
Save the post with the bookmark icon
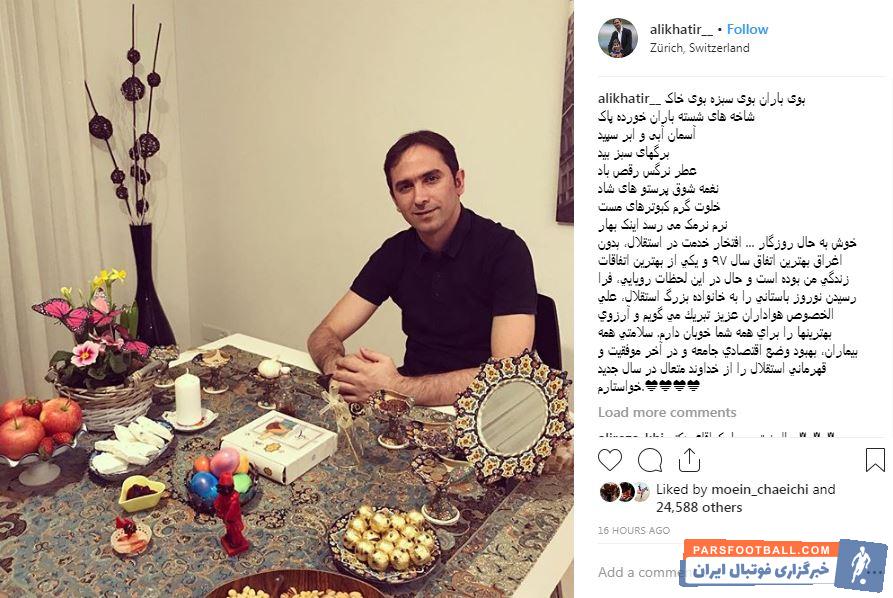click(875, 460)
